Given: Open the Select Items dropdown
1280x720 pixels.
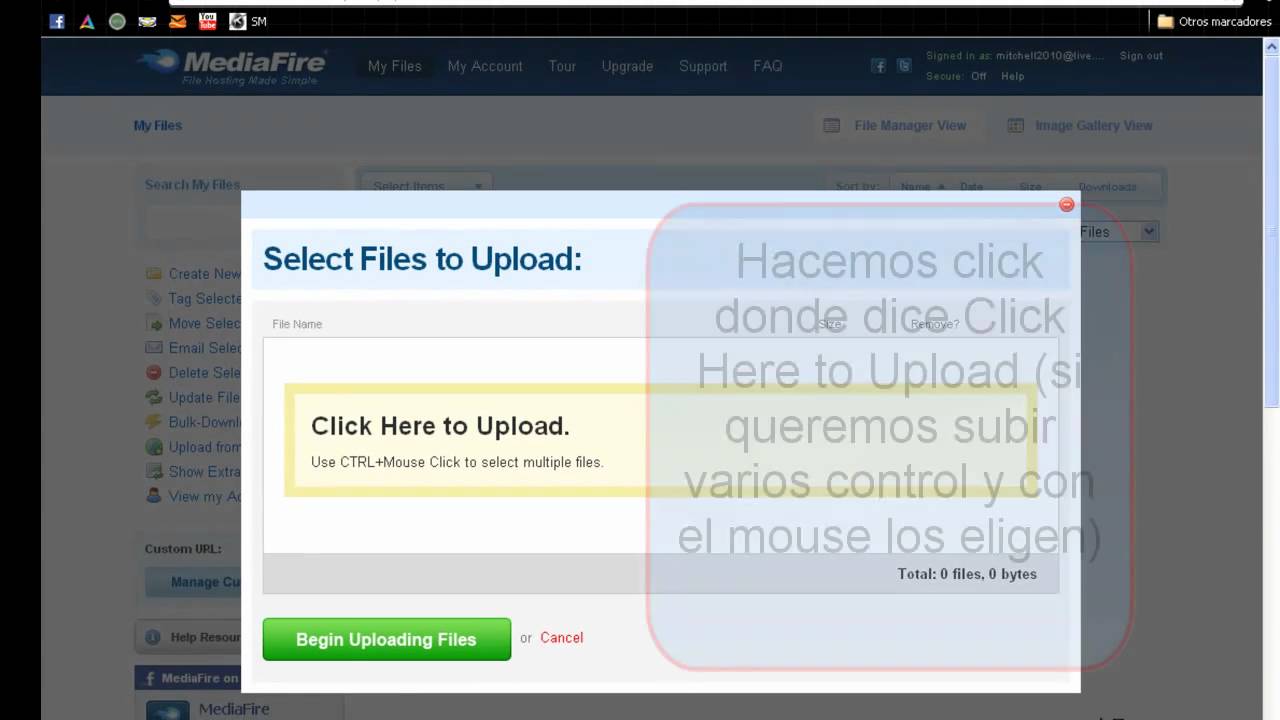Looking at the screenshot, I should click(x=427, y=186).
